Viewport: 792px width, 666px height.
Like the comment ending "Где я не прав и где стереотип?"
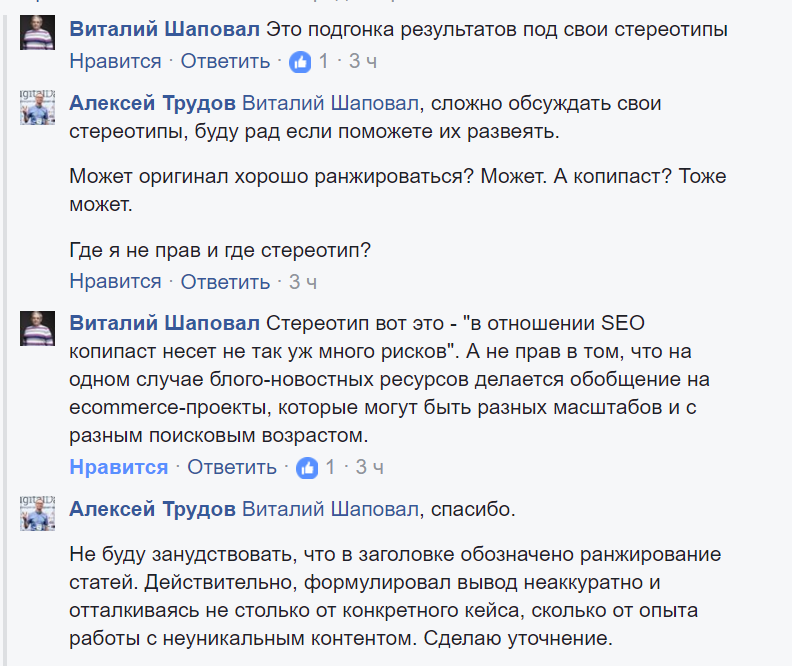point(115,282)
